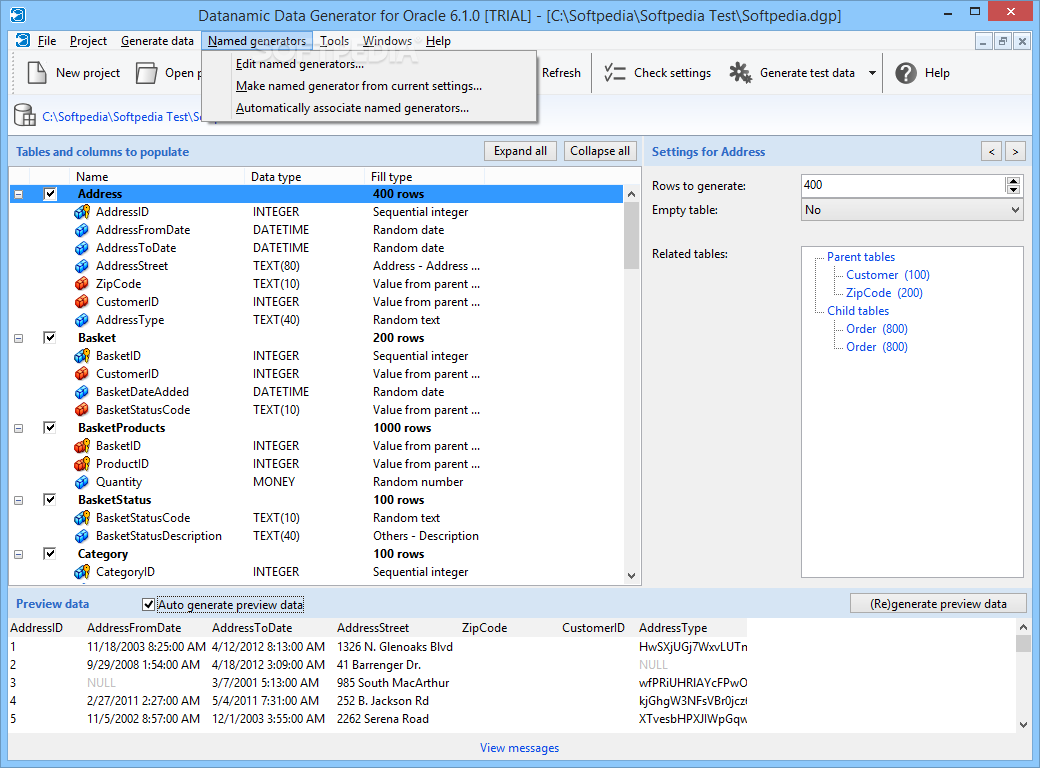Click the application icon left of the File menu
Screen dimensions: 1040x768
click(x=23, y=40)
